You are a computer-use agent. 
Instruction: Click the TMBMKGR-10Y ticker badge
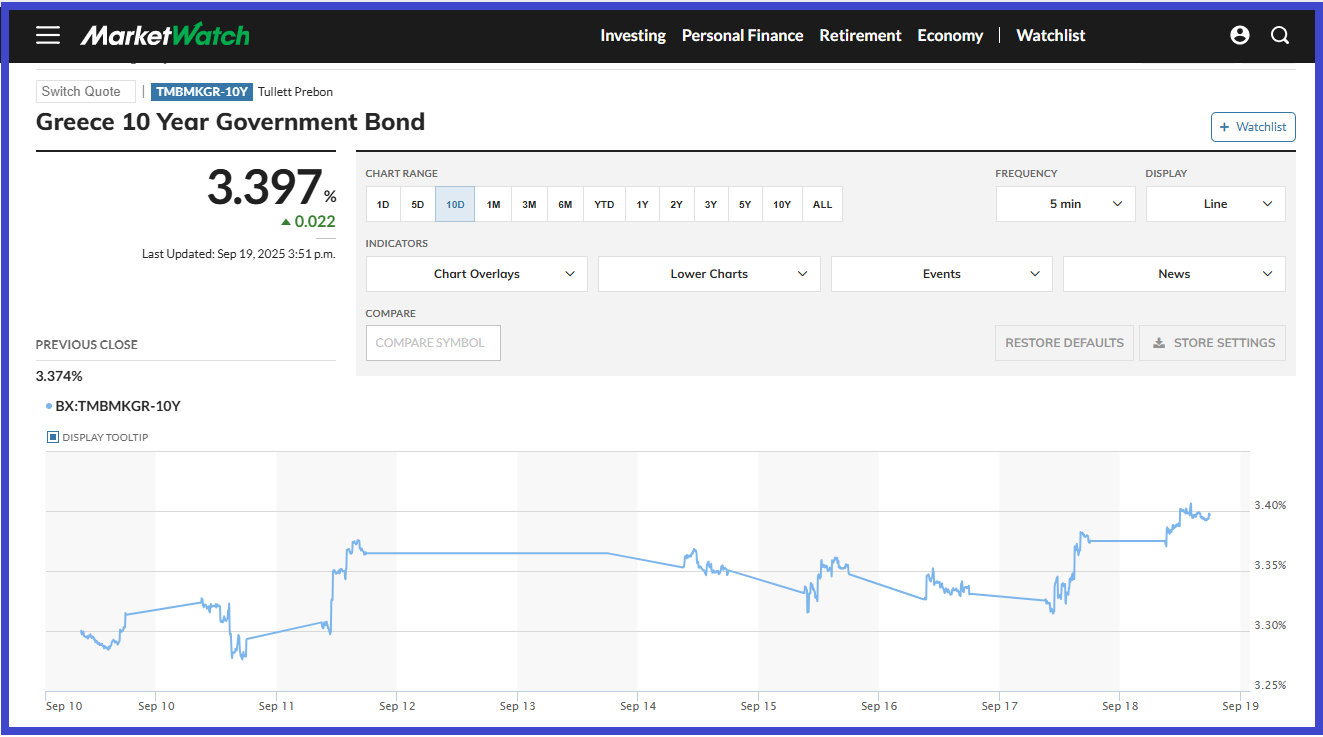[202, 92]
